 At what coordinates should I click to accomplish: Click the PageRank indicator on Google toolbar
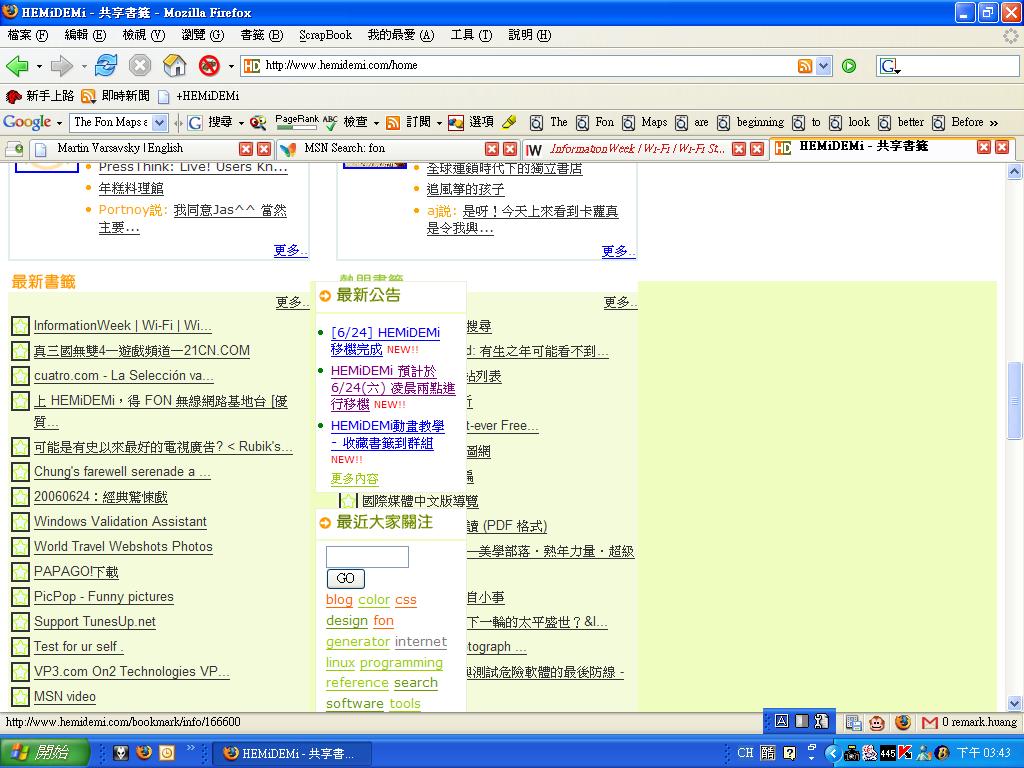click(x=296, y=122)
